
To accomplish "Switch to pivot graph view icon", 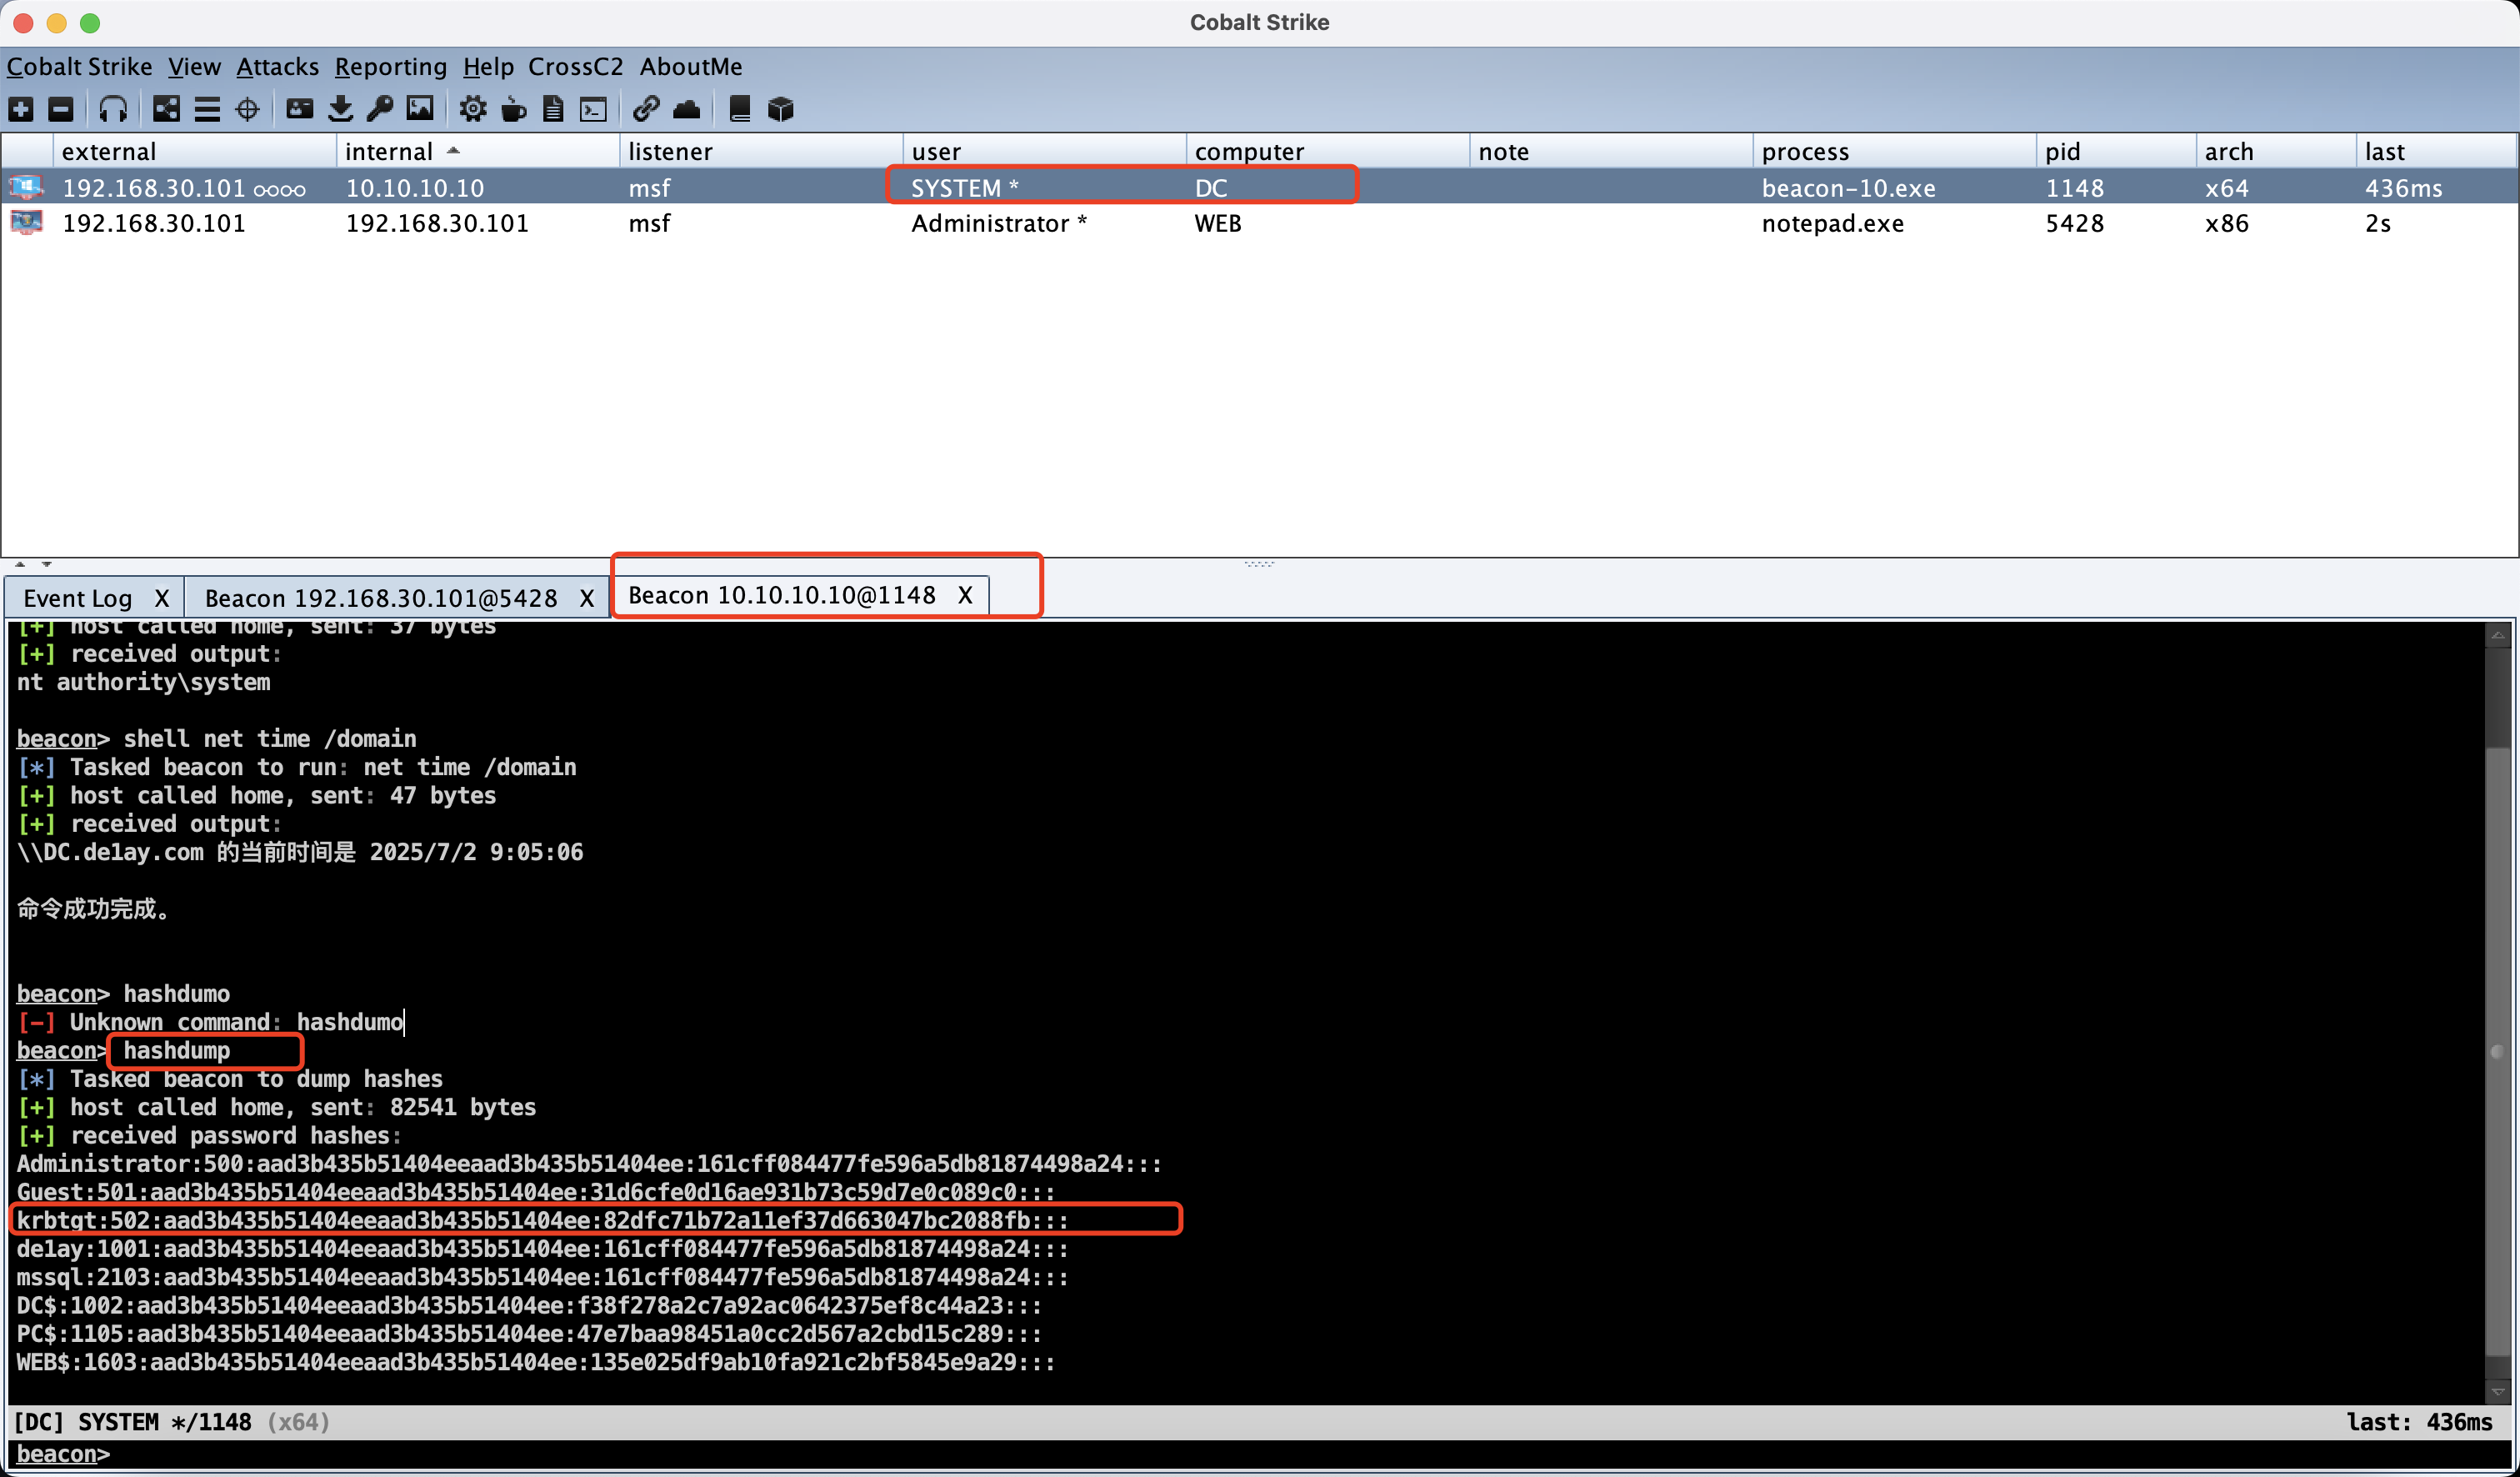I will click(166, 109).
